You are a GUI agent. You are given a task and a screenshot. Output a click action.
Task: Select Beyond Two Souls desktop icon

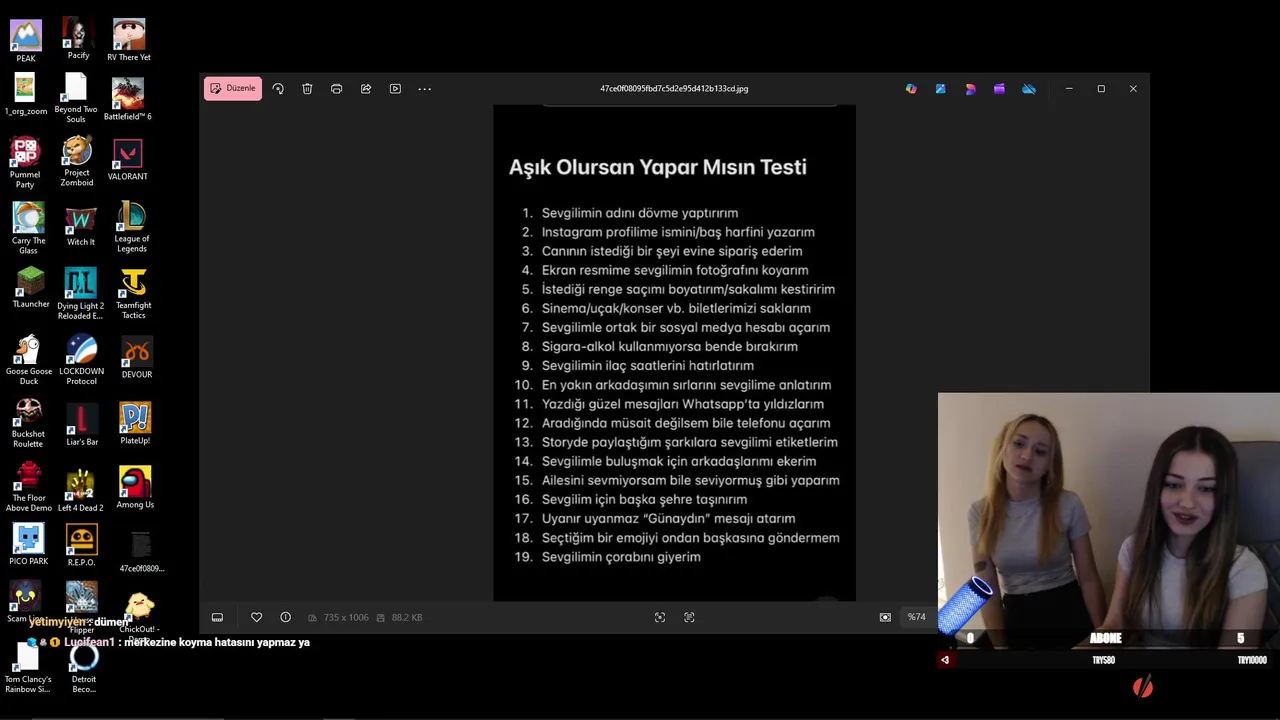click(x=76, y=98)
